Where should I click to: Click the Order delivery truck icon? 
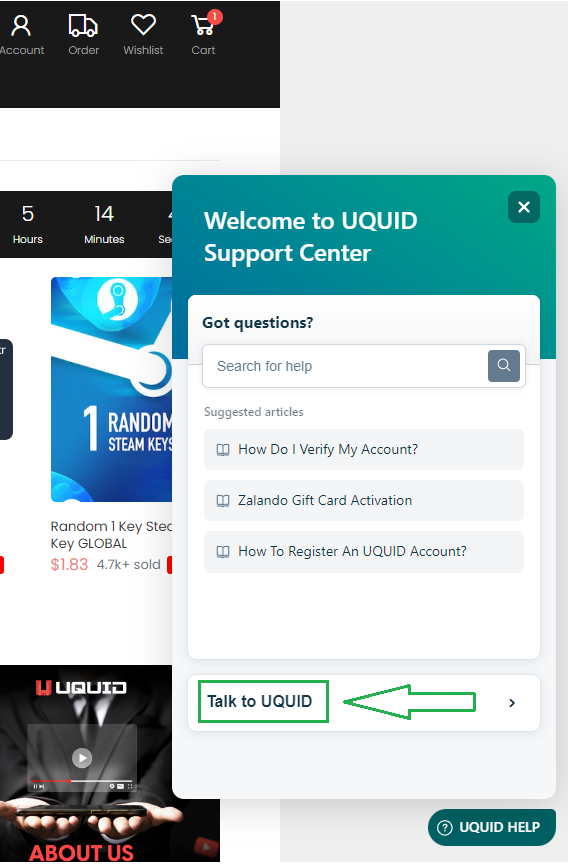click(x=83, y=25)
